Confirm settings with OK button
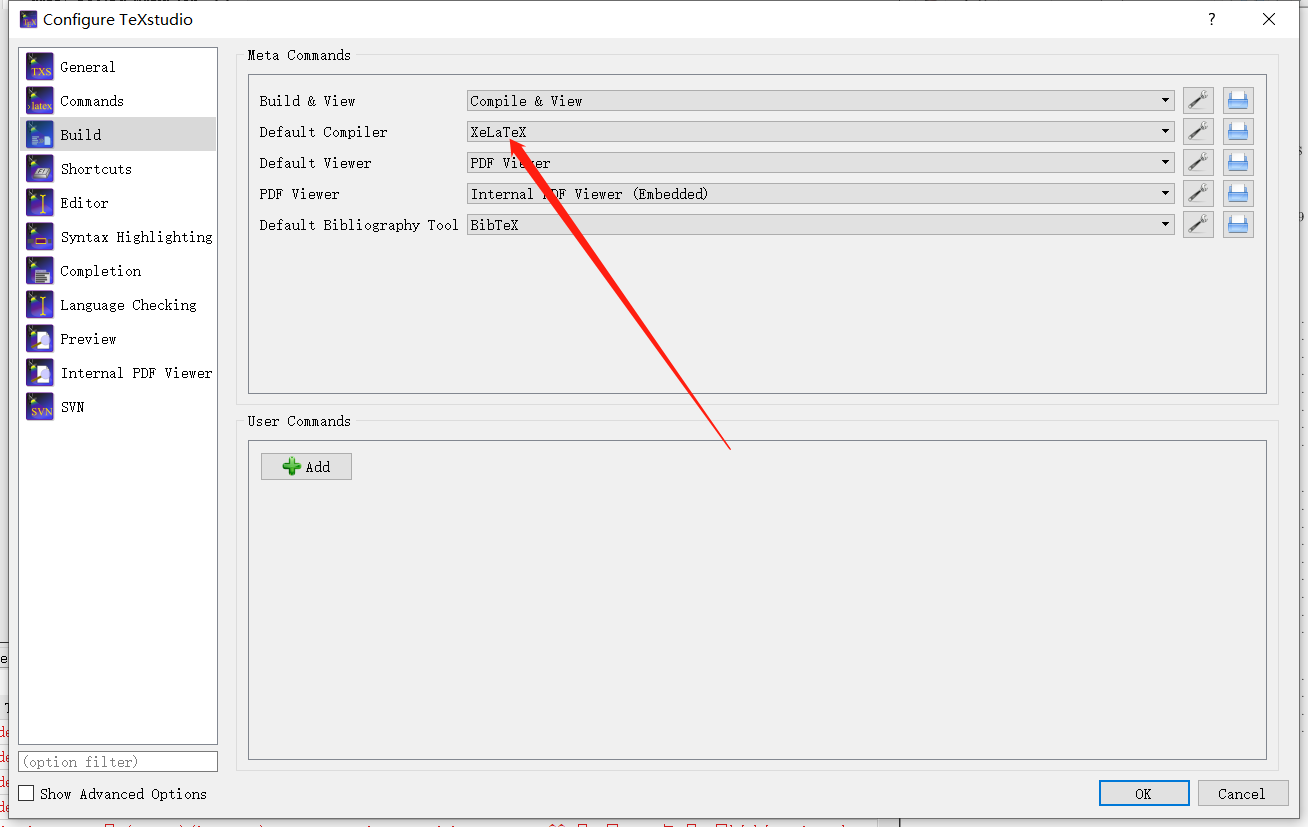The image size is (1308, 827). click(x=1143, y=793)
